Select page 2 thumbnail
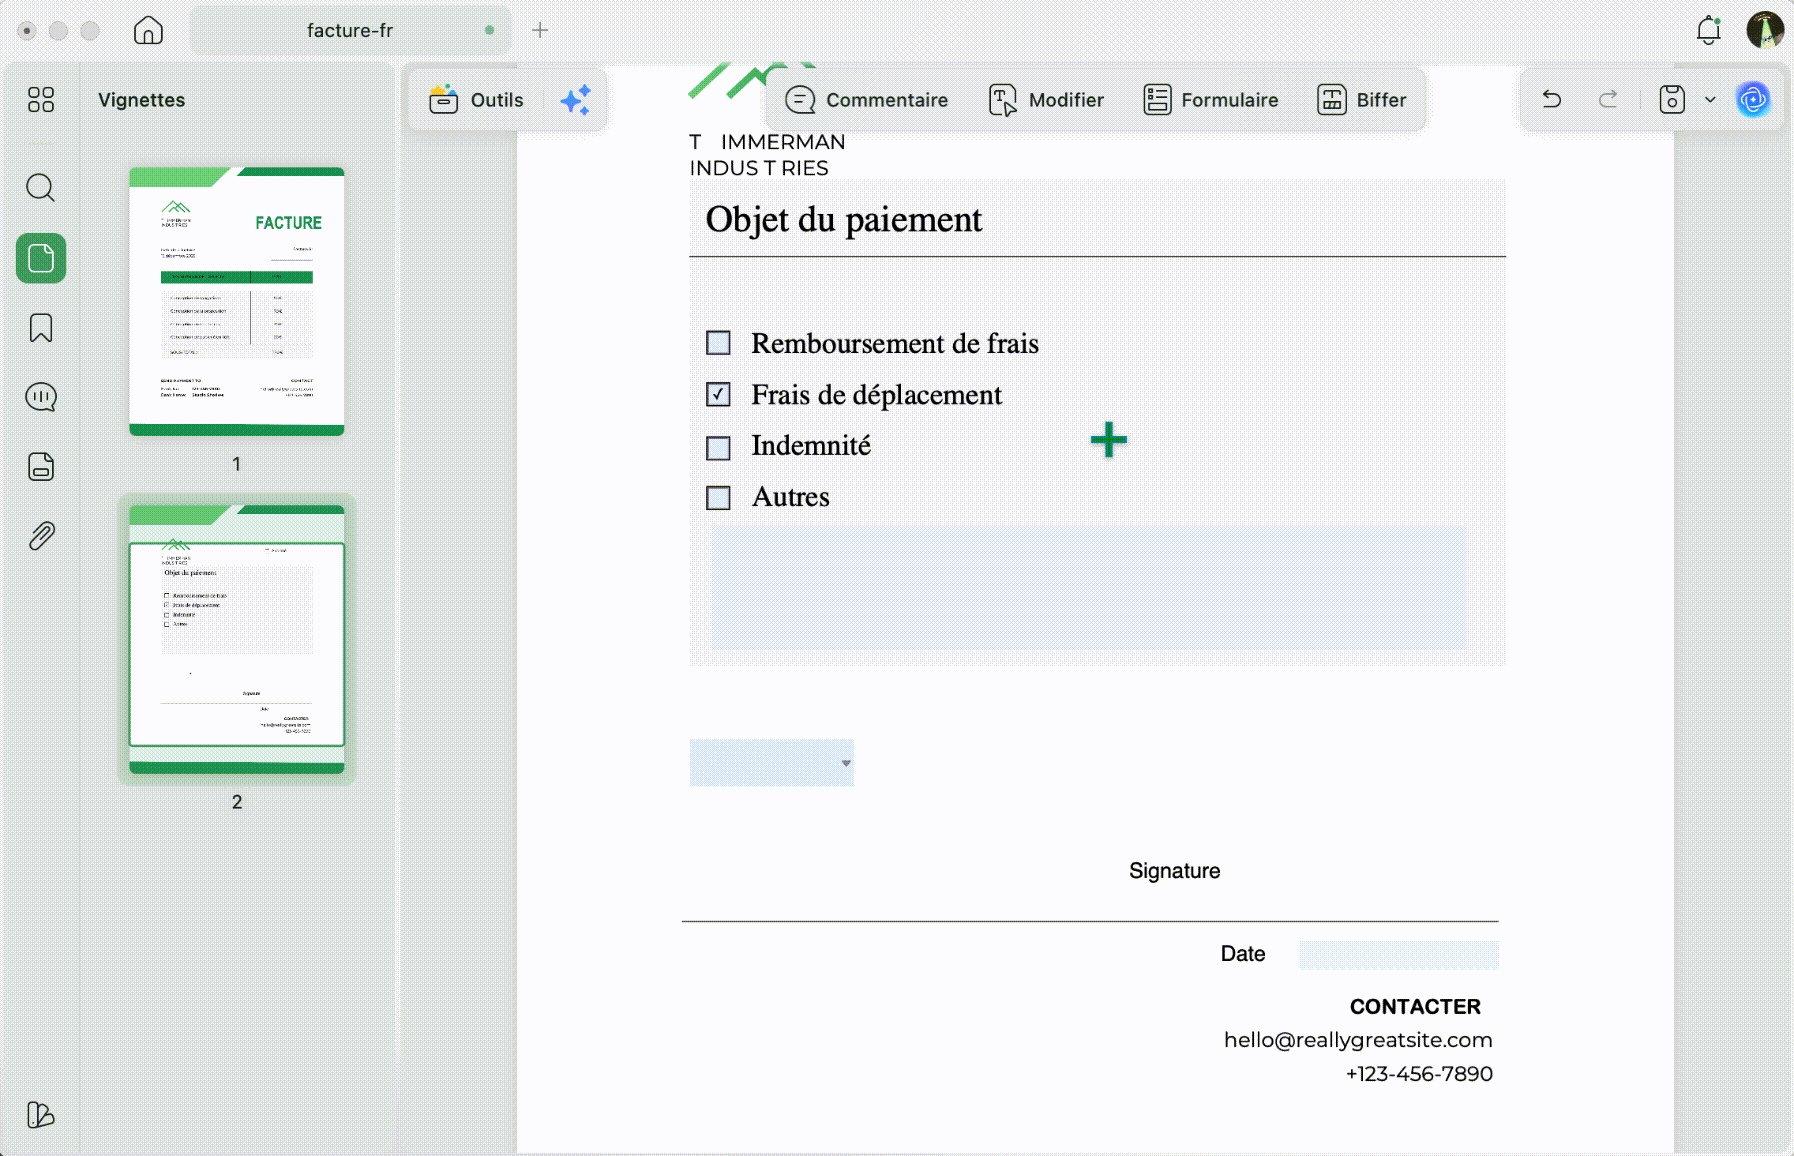Viewport: 1794px width, 1156px height. click(x=237, y=639)
